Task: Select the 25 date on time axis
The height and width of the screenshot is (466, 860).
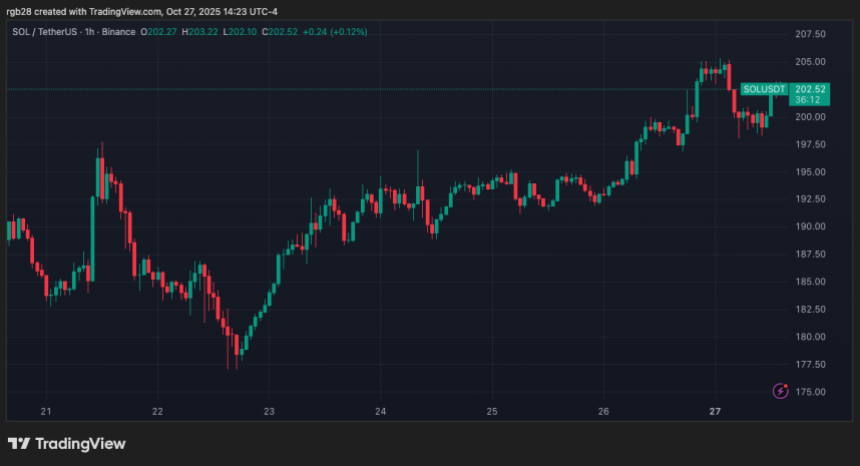Action: [492, 411]
